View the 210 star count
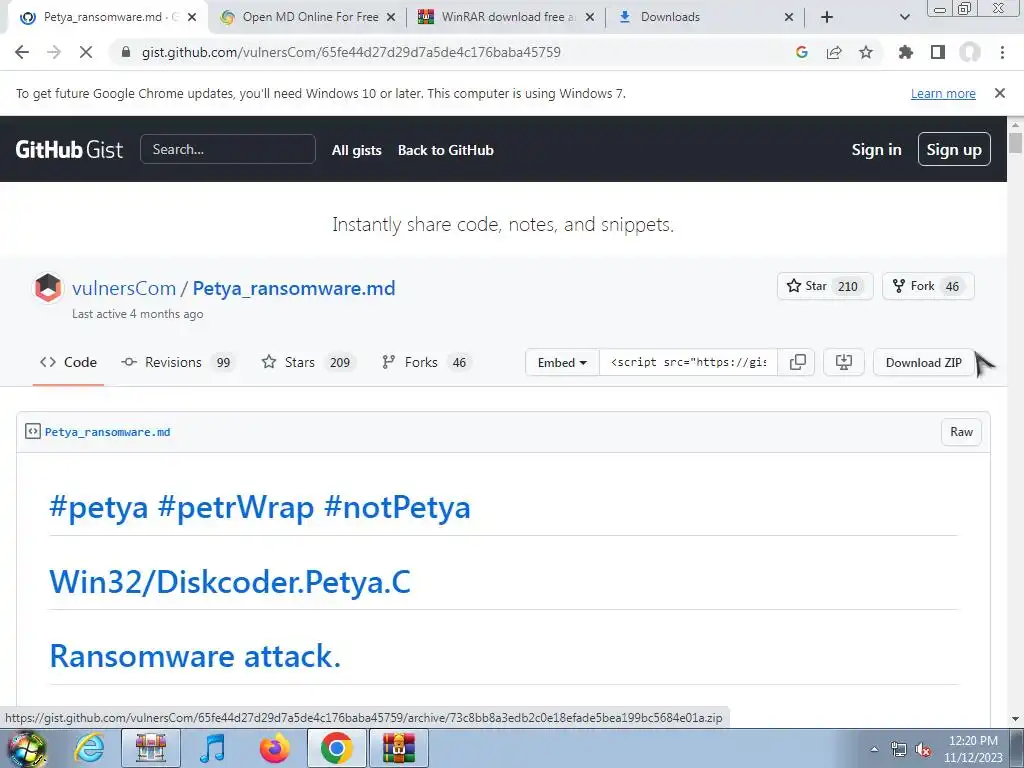Viewport: 1024px width, 768px height. coord(848,286)
